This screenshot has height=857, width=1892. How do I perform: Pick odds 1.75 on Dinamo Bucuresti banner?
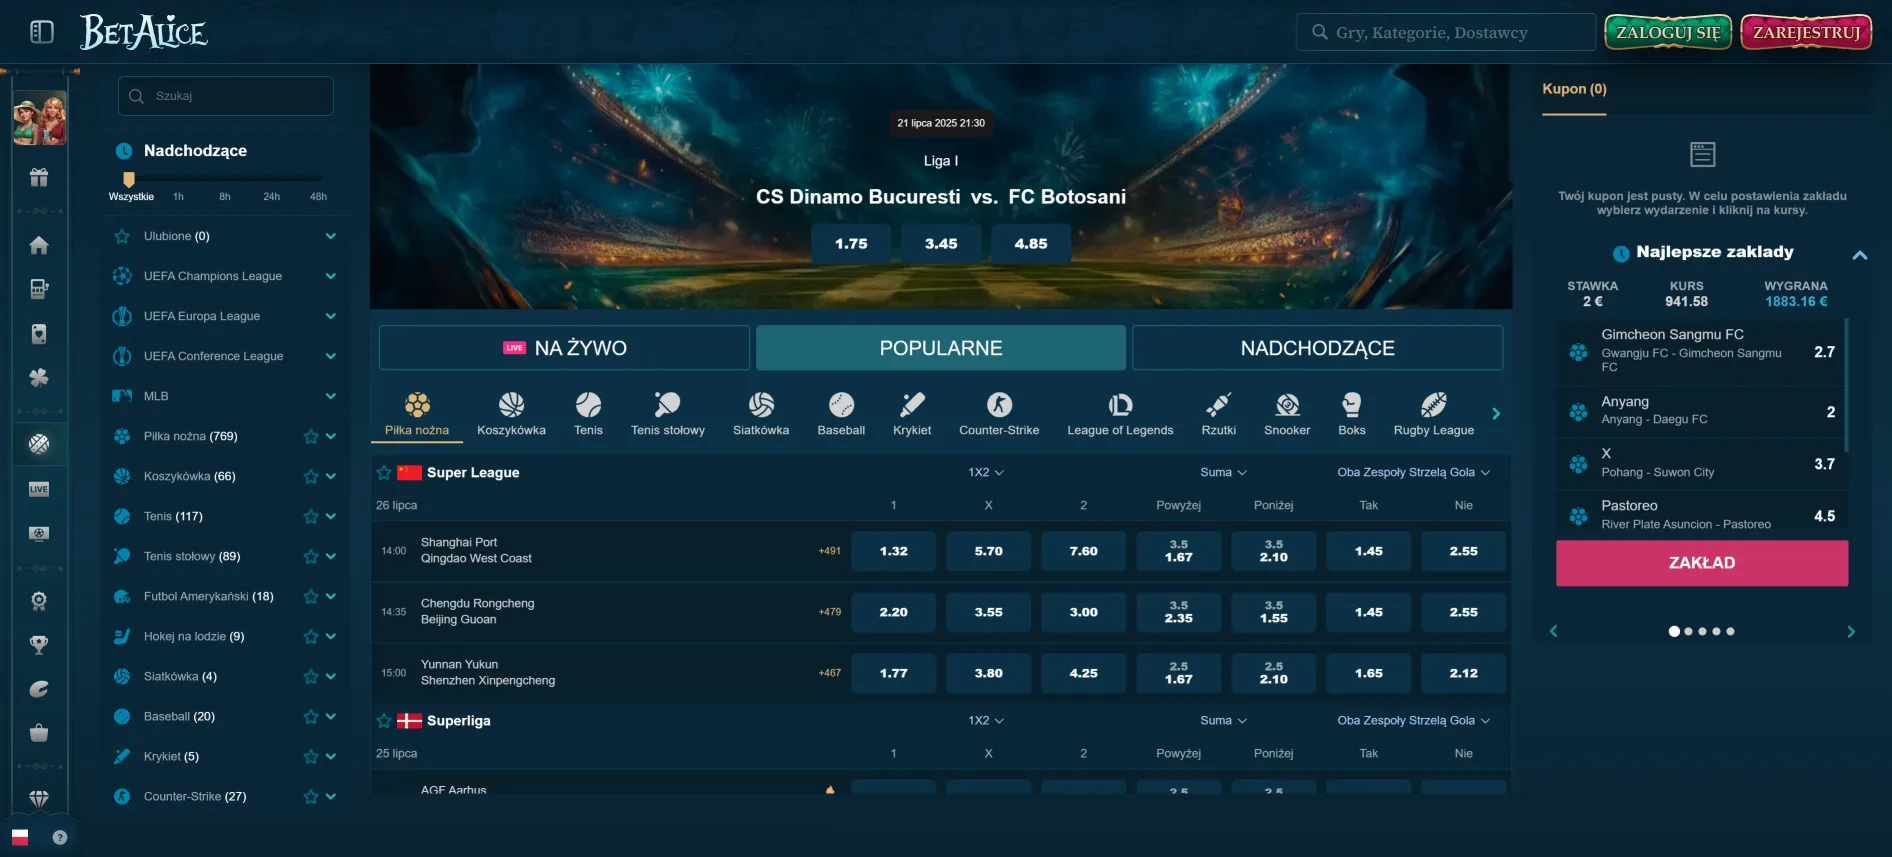click(851, 243)
